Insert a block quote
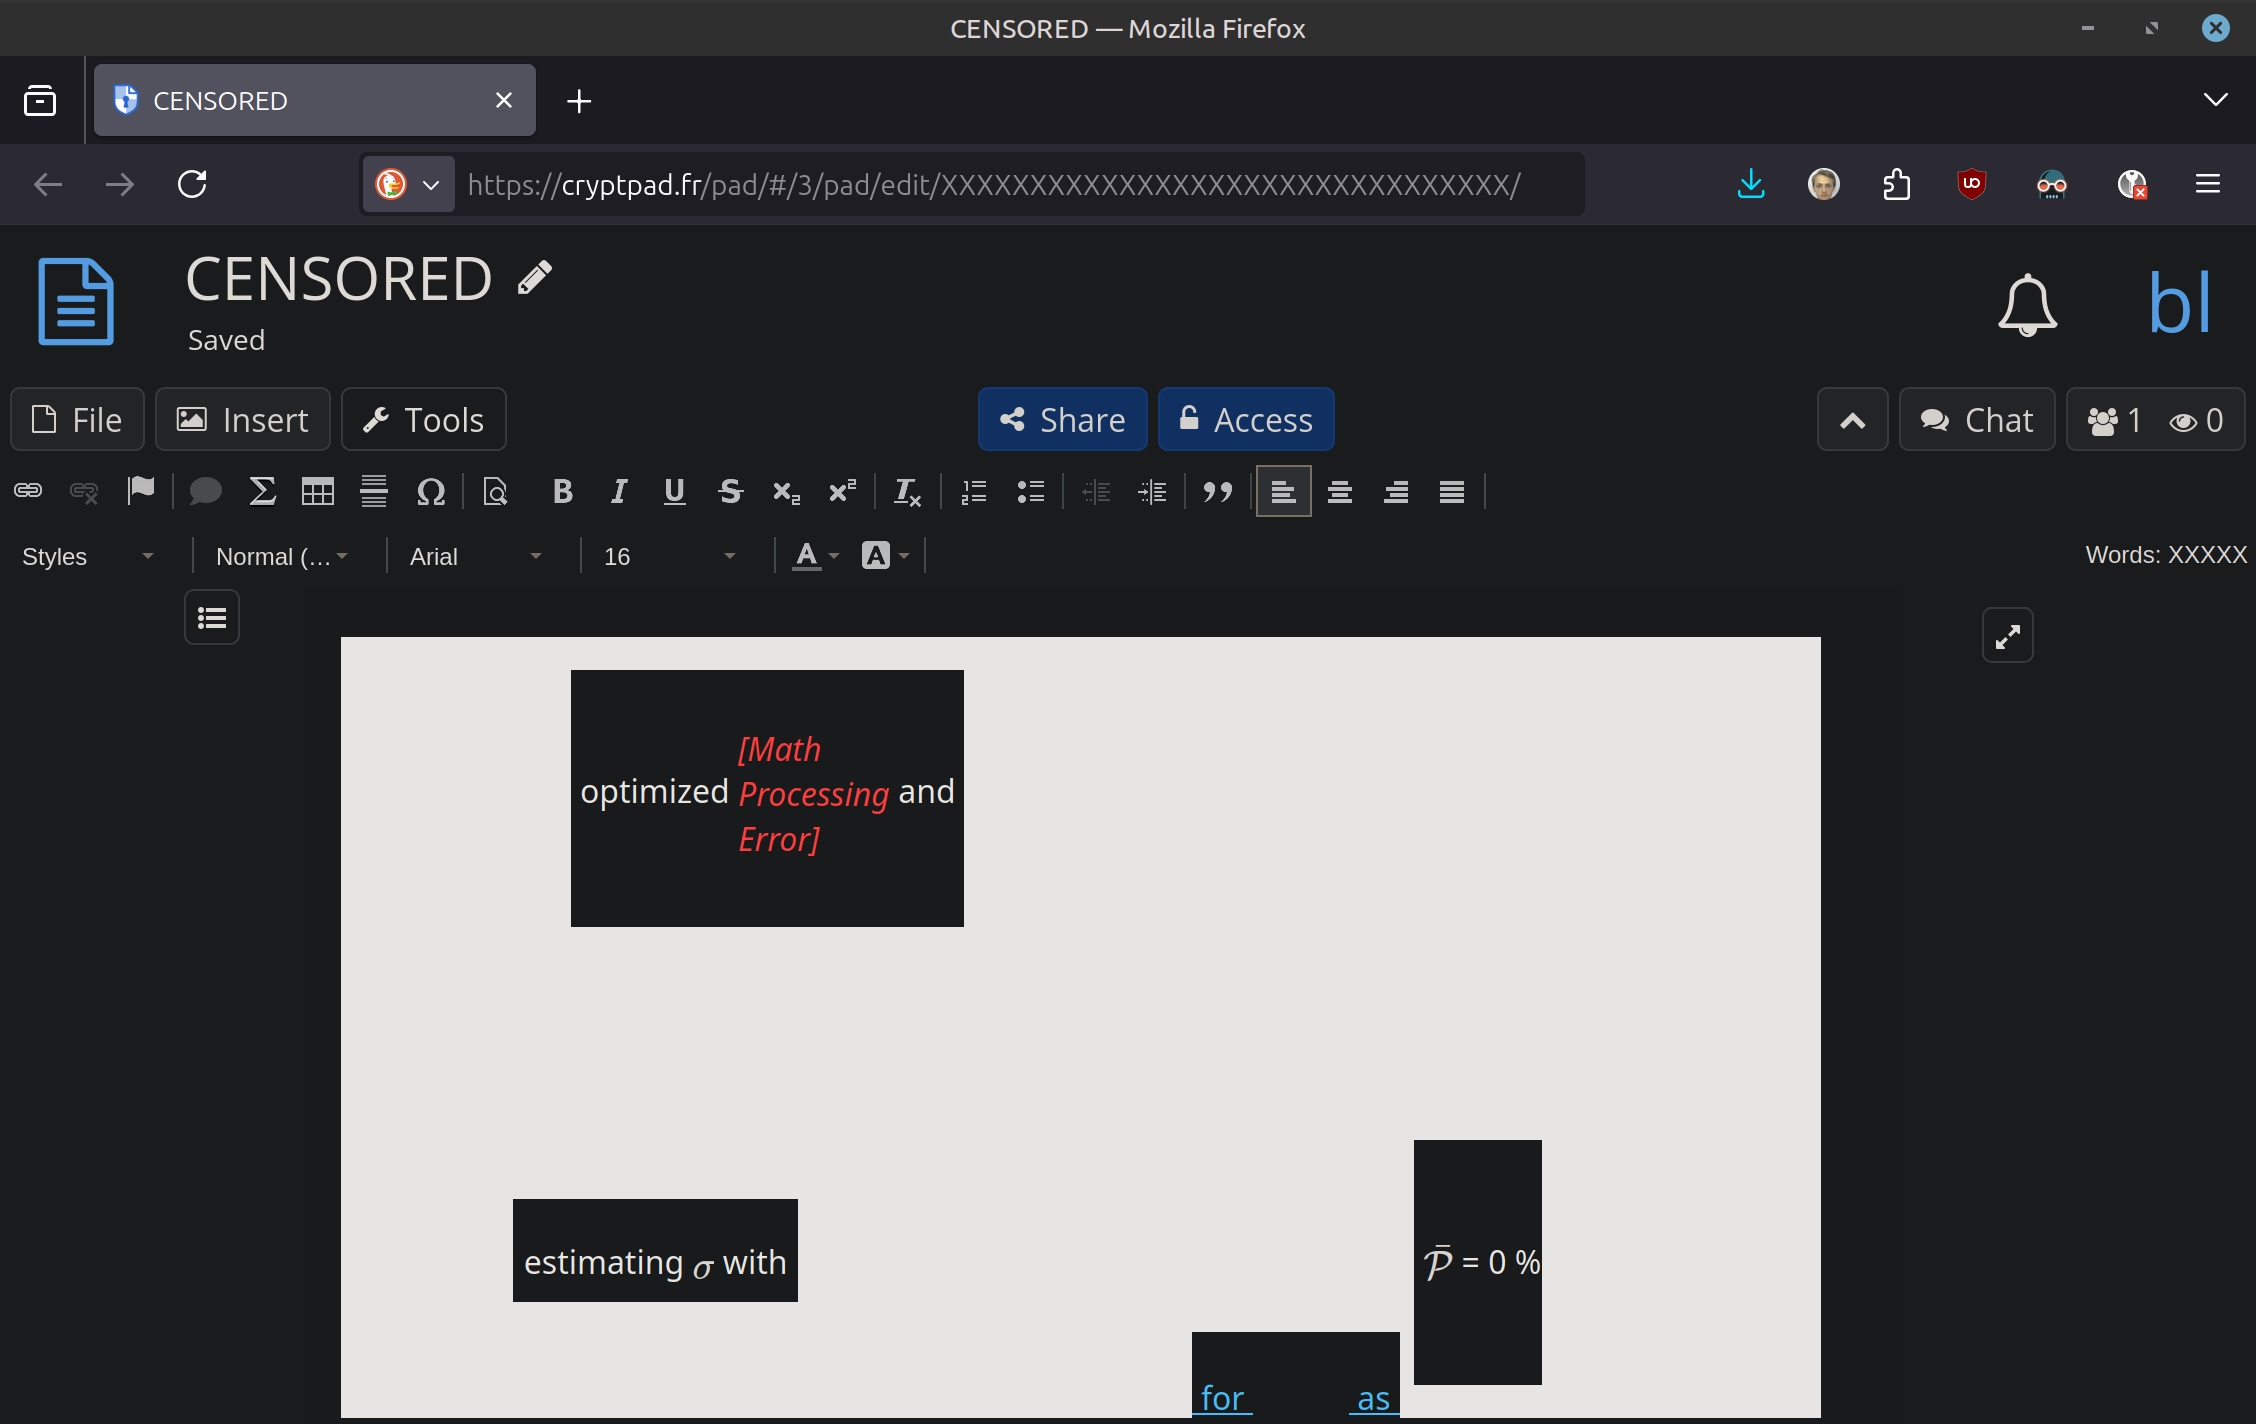This screenshot has height=1424, width=2256. [1217, 491]
